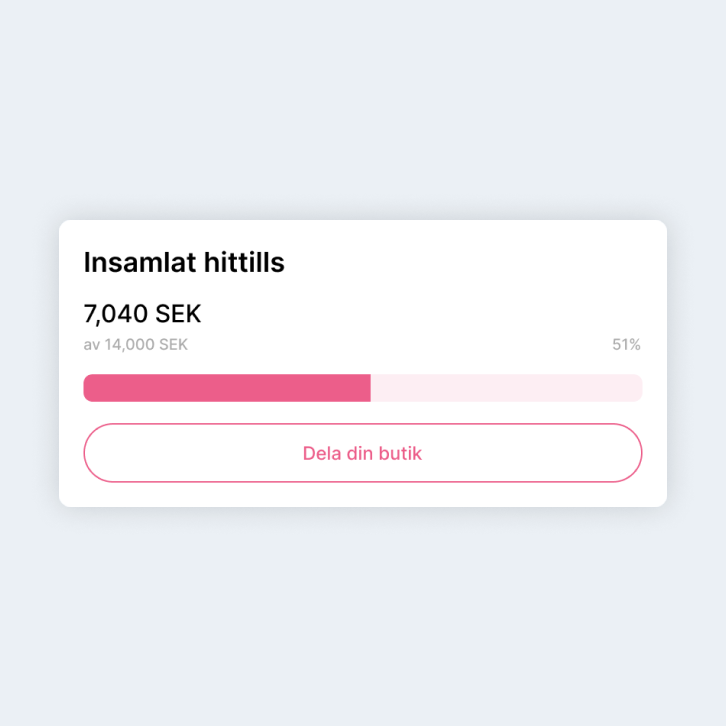Click the "7,040 SEK" collected amount
Viewport: 726px width, 726px height.
click(x=142, y=314)
